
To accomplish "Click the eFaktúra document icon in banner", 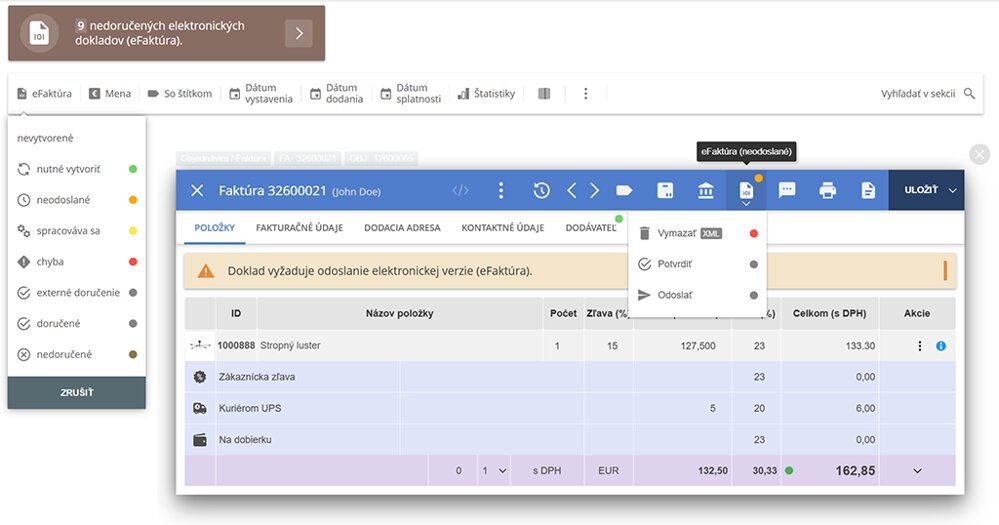I will 39,33.
